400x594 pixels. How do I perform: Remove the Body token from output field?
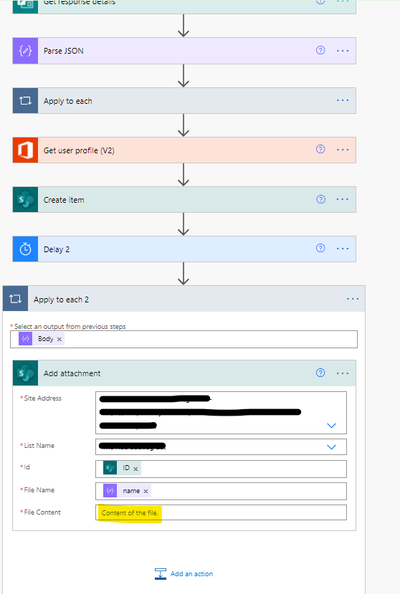point(59,339)
